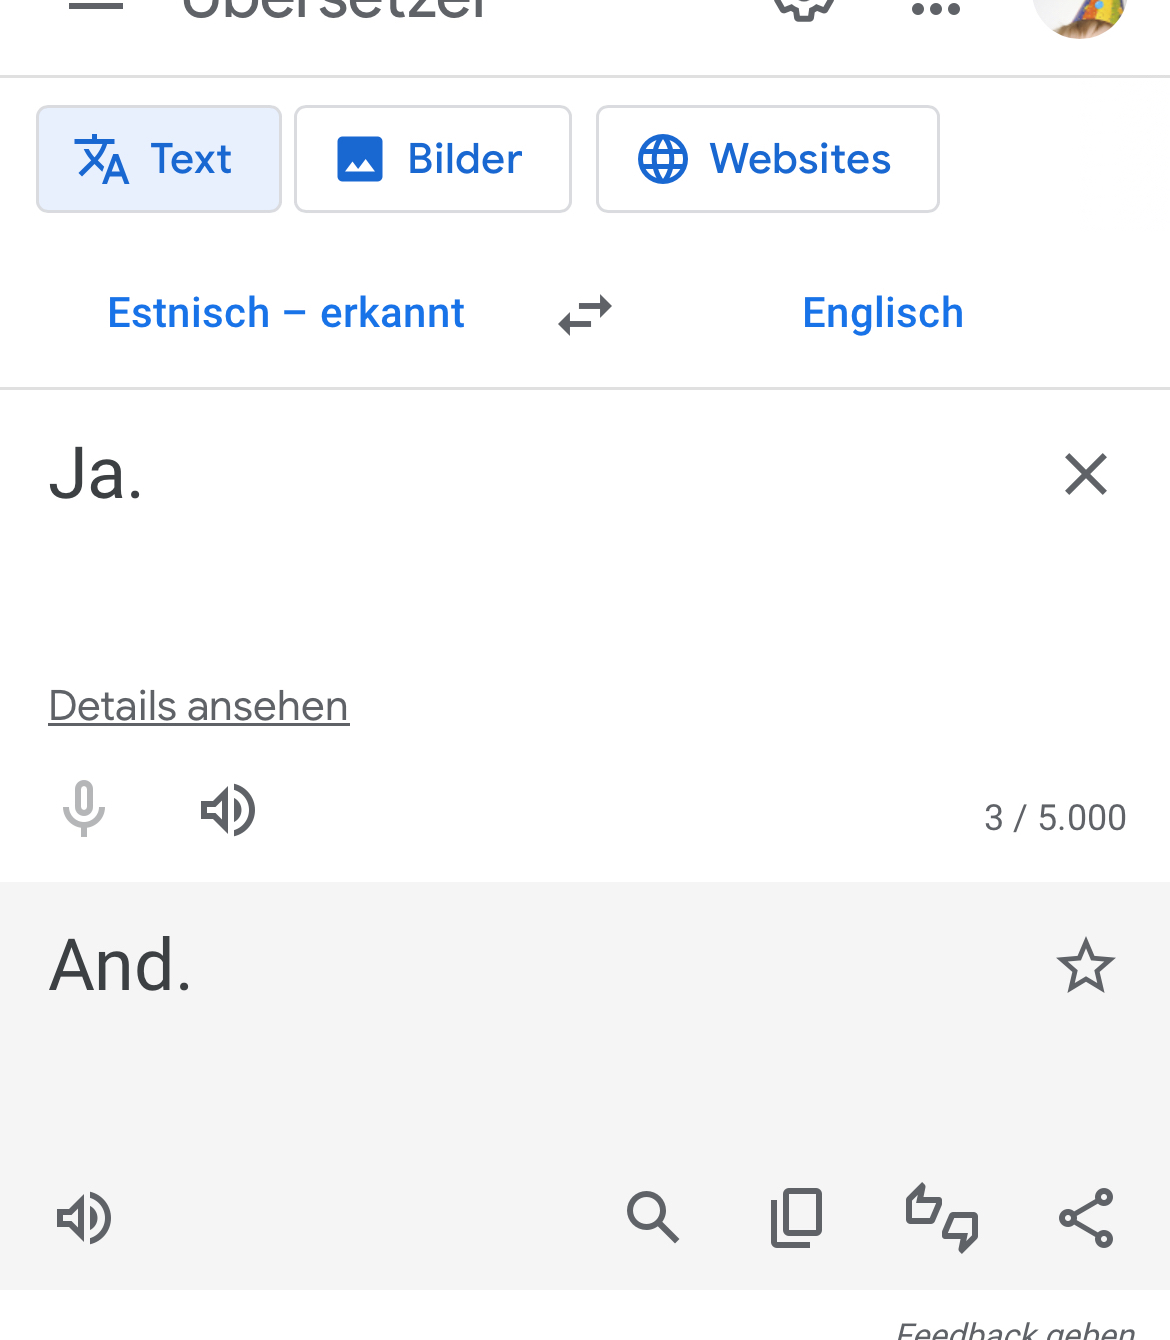Rate this translation with thumbs icon
Screen dimensions: 1170x1340
pyautogui.click(x=942, y=1218)
